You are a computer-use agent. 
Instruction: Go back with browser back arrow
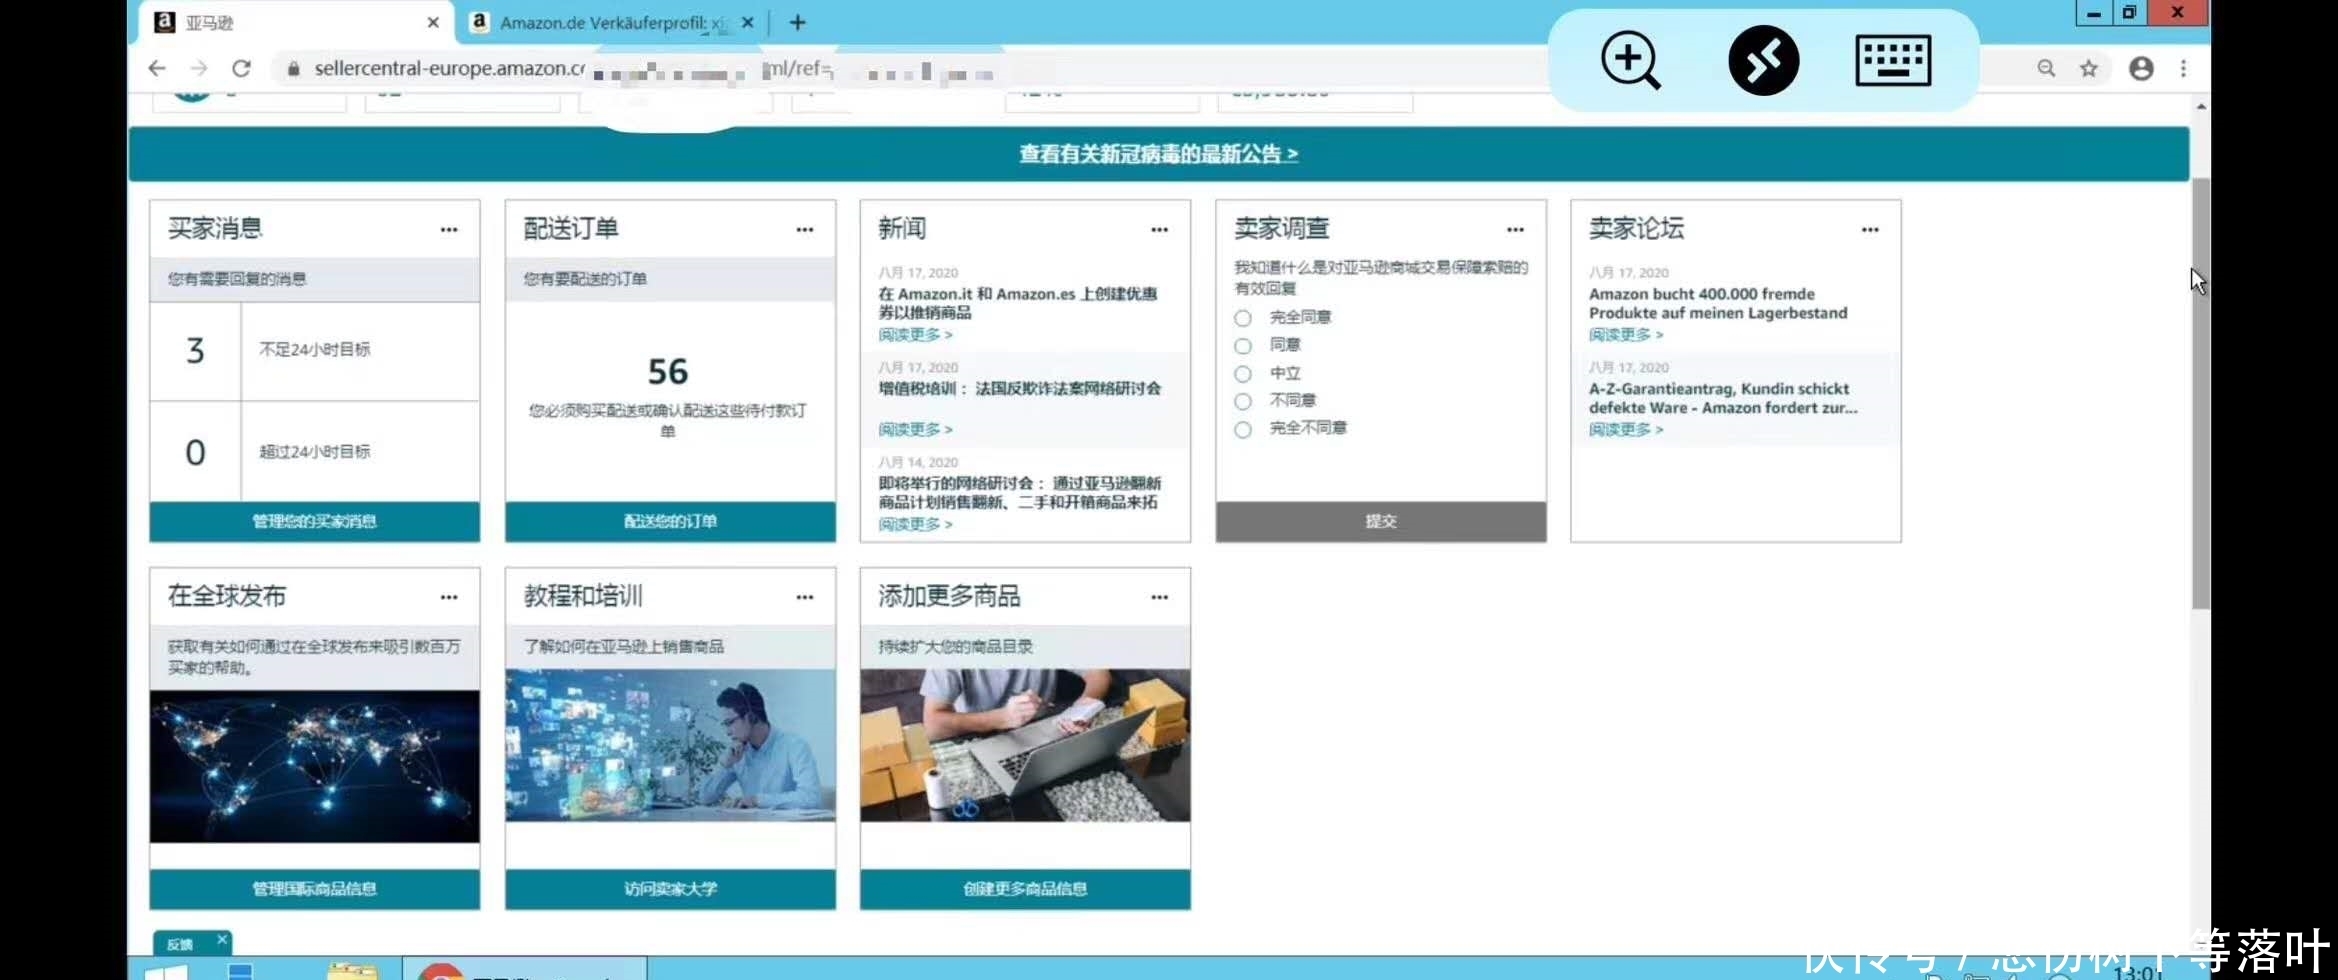pos(157,69)
